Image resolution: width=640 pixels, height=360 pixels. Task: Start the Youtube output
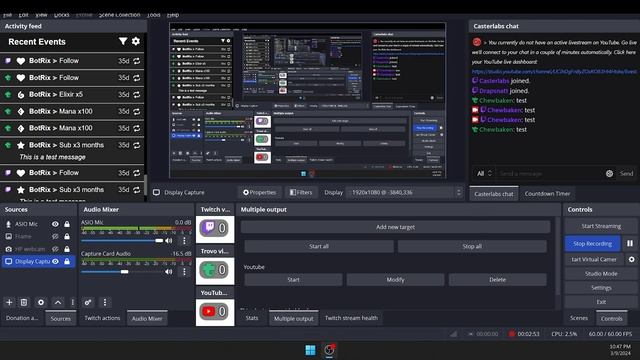[x=293, y=280]
